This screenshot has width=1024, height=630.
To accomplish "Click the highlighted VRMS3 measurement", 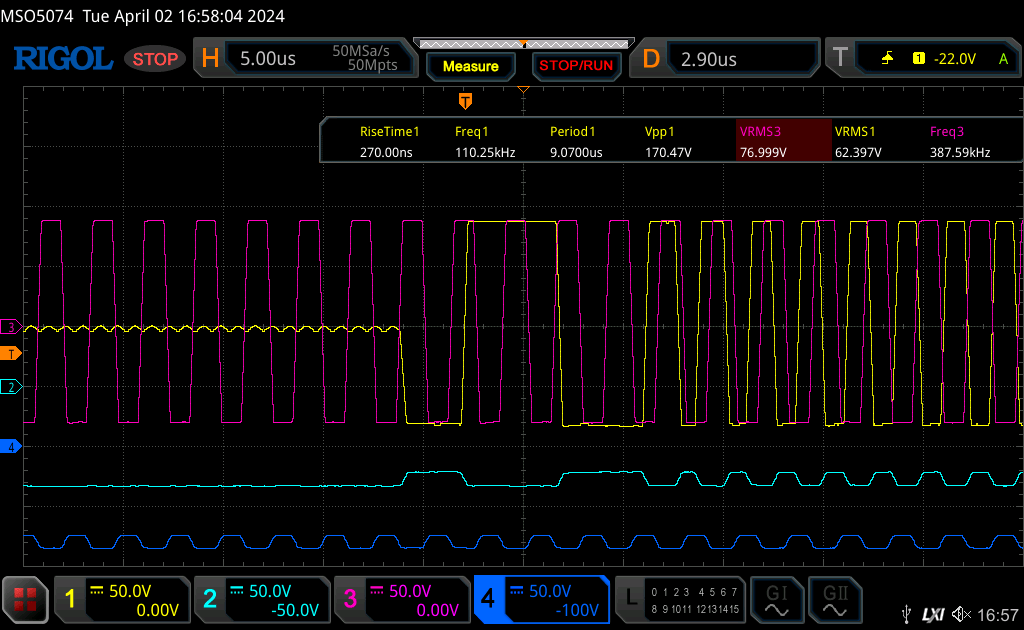I will [783, 140].
